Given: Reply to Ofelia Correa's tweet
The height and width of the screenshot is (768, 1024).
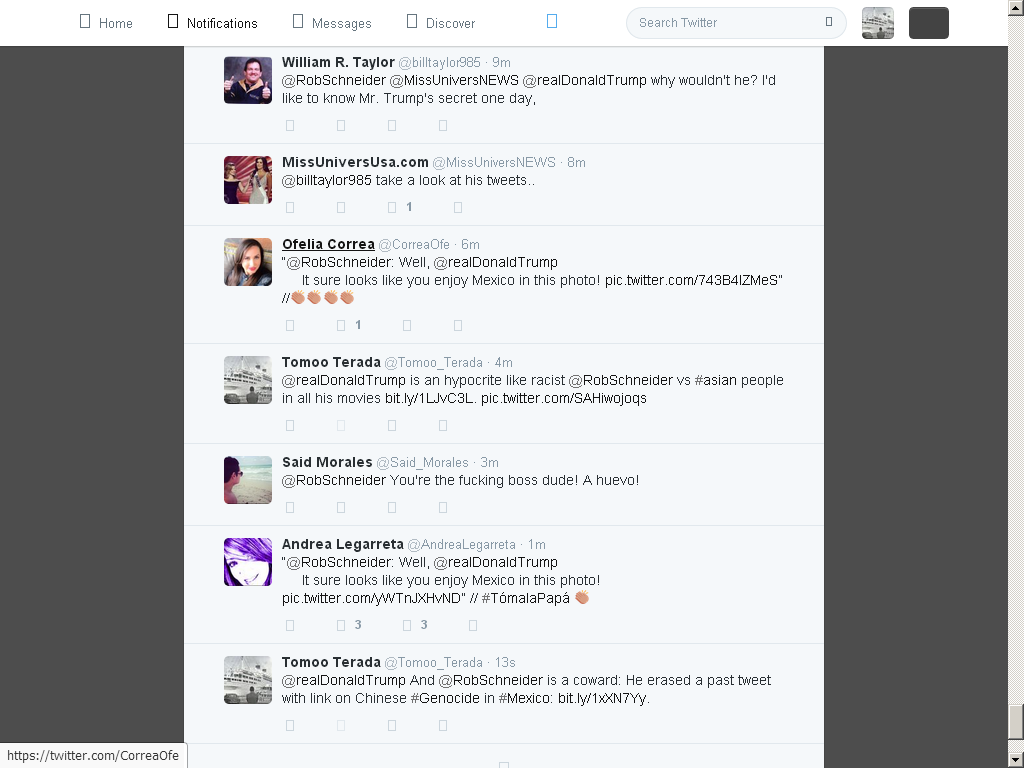Looking at the screenshot, I should [x=290, y=325].
